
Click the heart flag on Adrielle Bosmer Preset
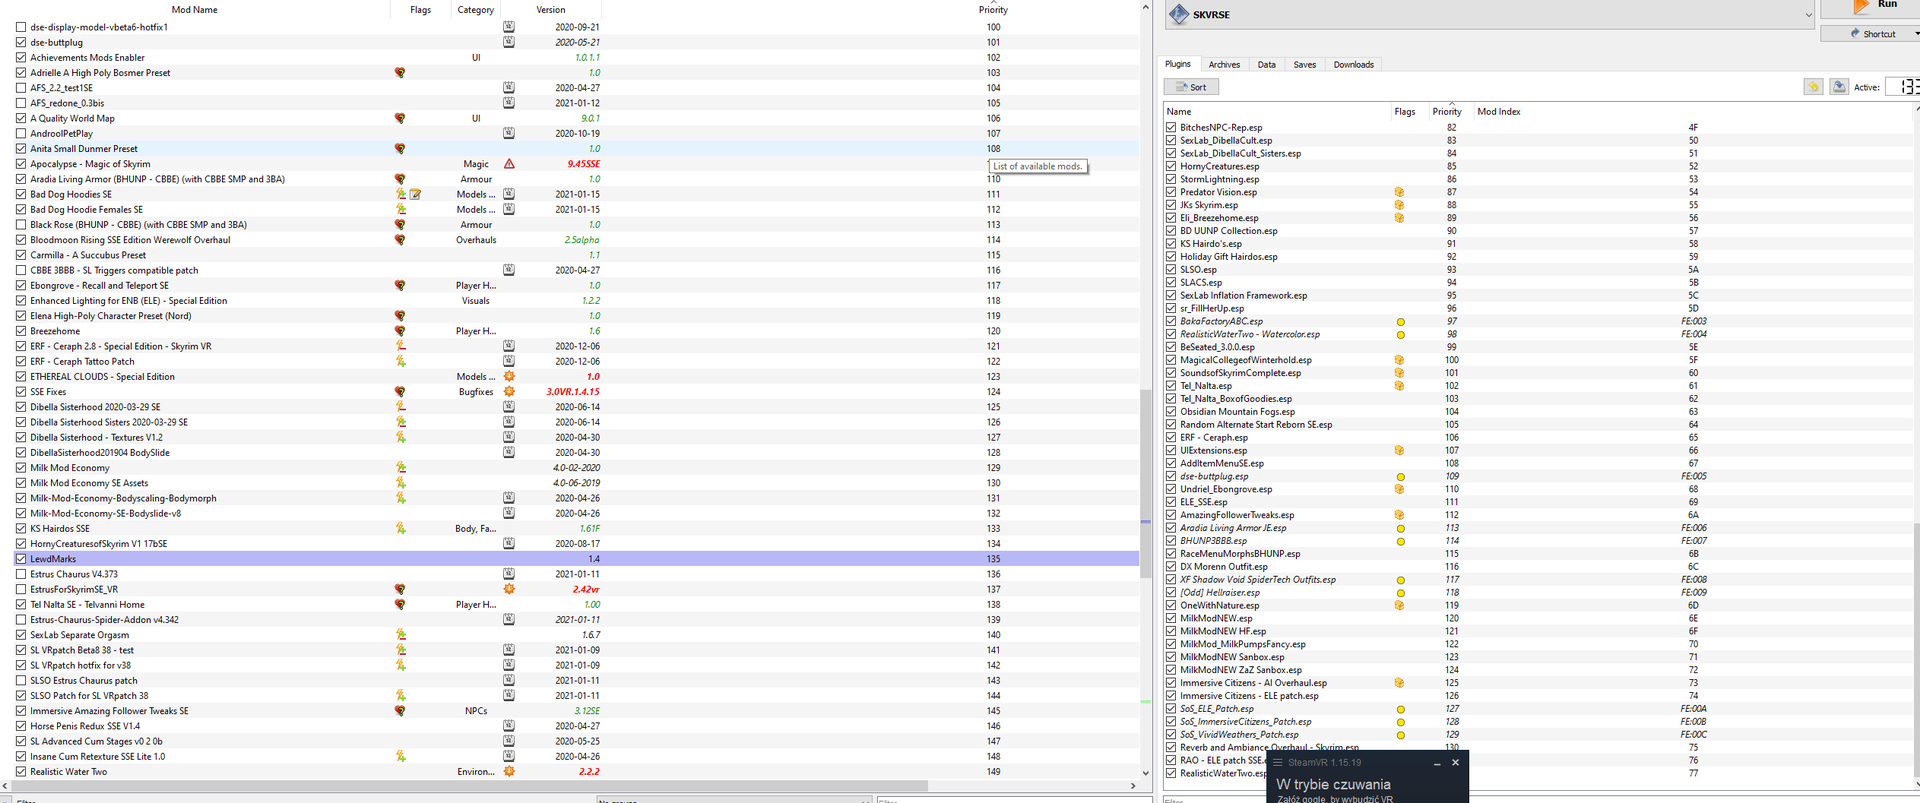point(400,73)
